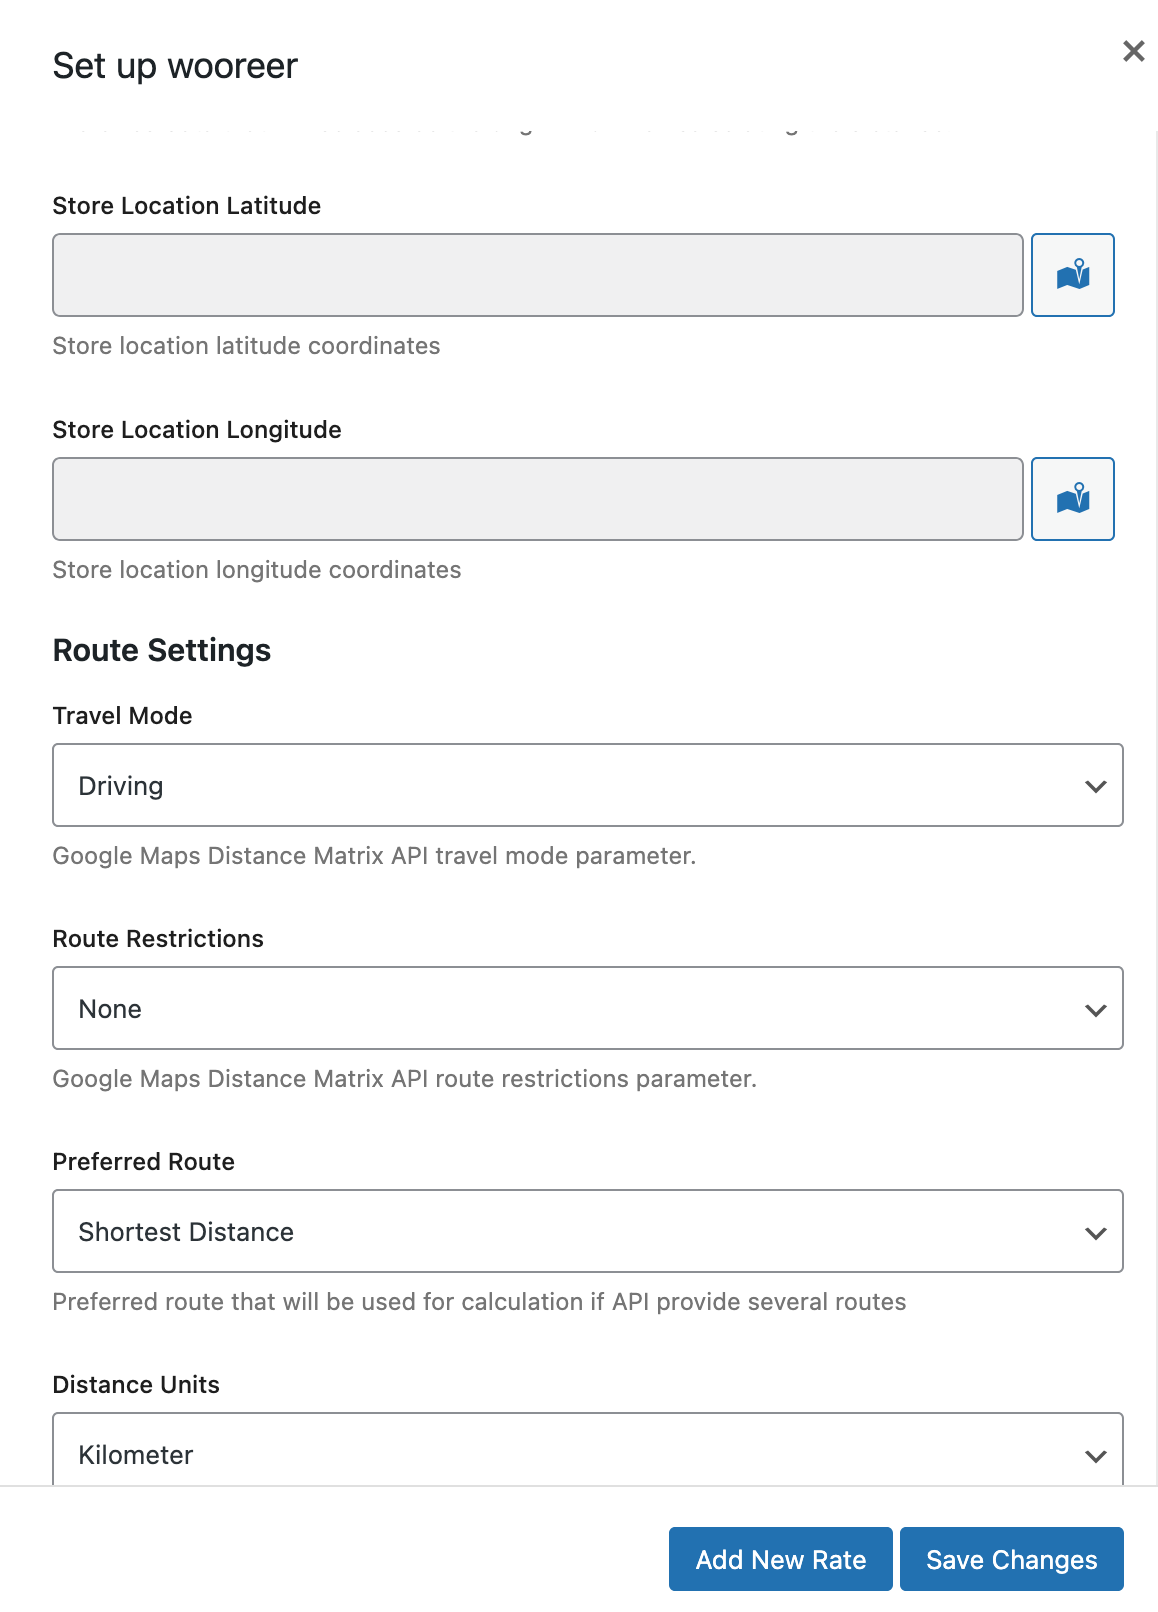
Task: Close the Set up wooreer dialog
Action: pos(1133,51)
